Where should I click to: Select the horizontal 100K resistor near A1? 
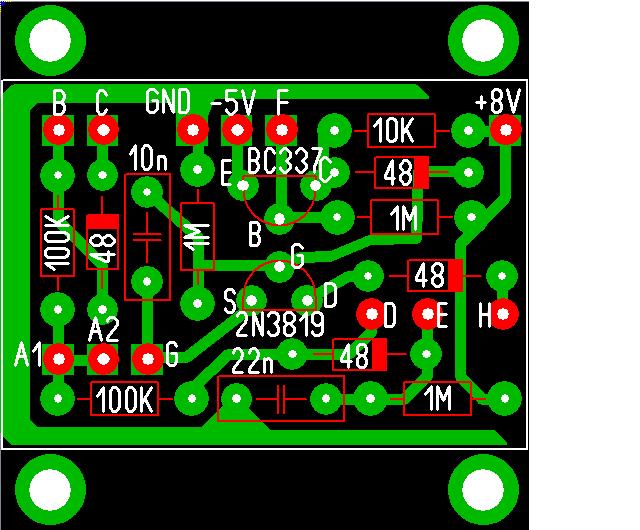(124, 399)
